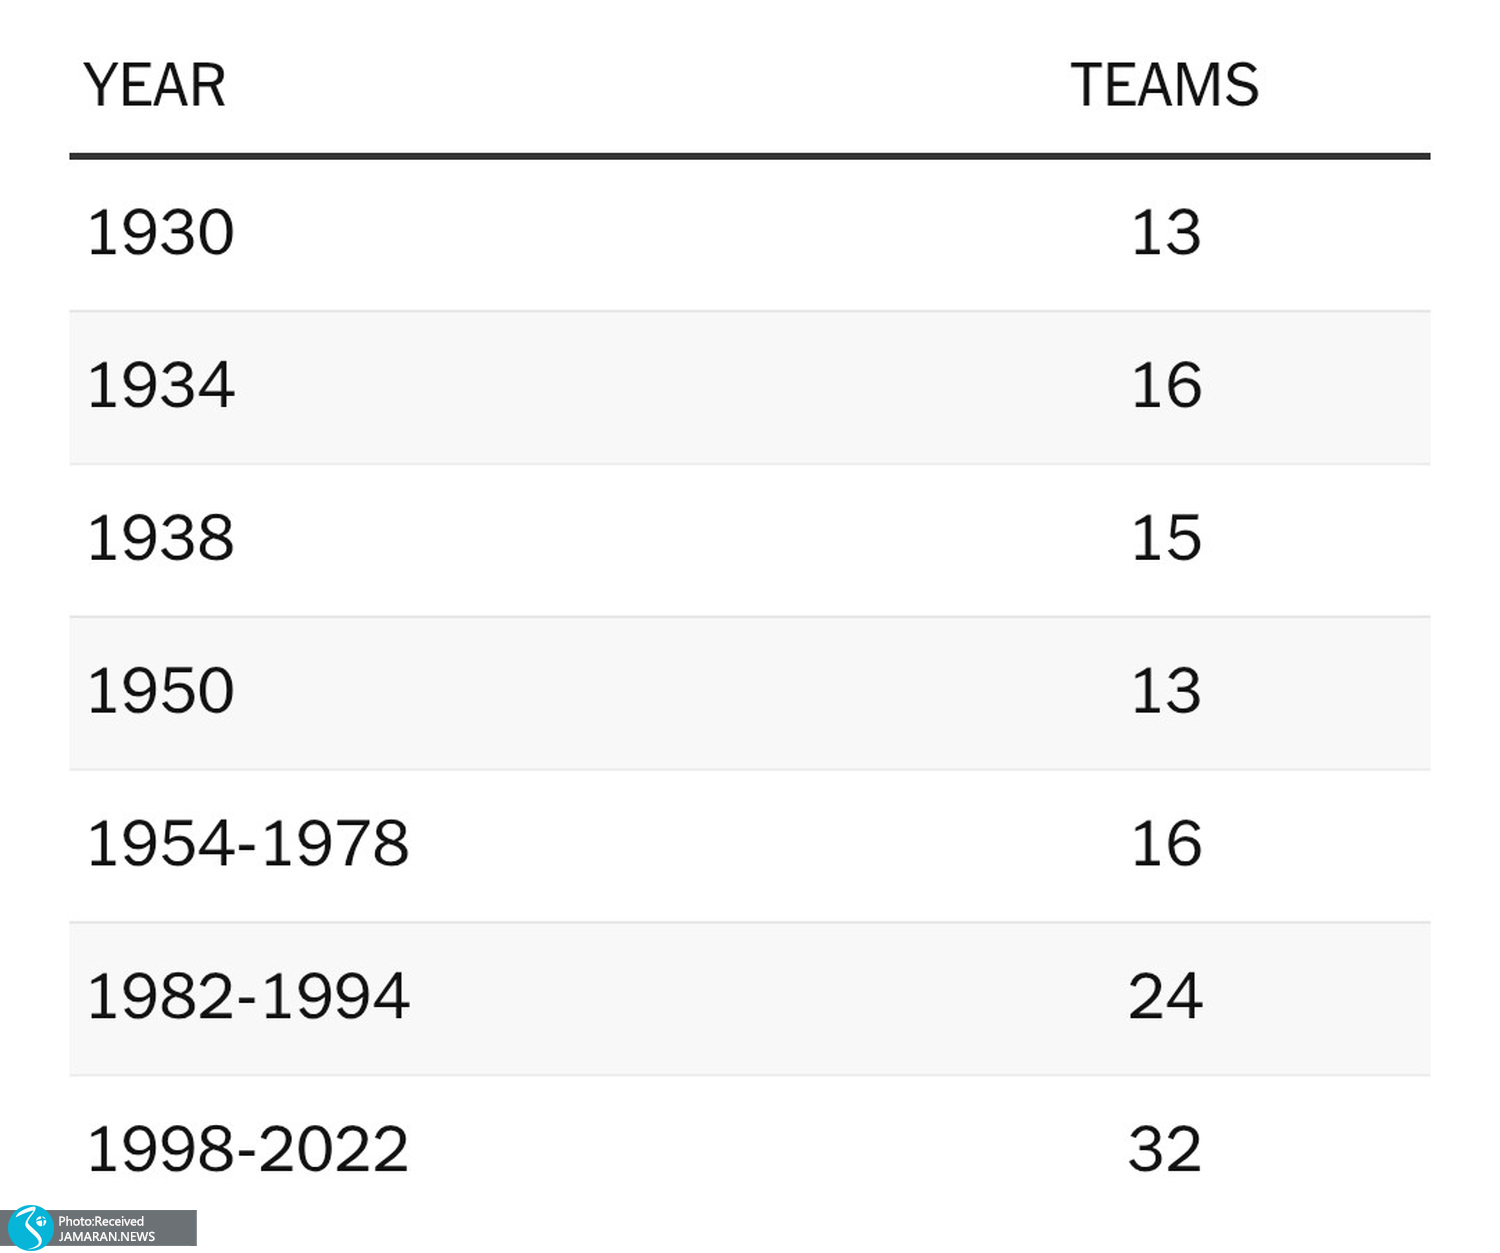
Task: Select the 1982-1994 year cell
Action: coord(249,997)
